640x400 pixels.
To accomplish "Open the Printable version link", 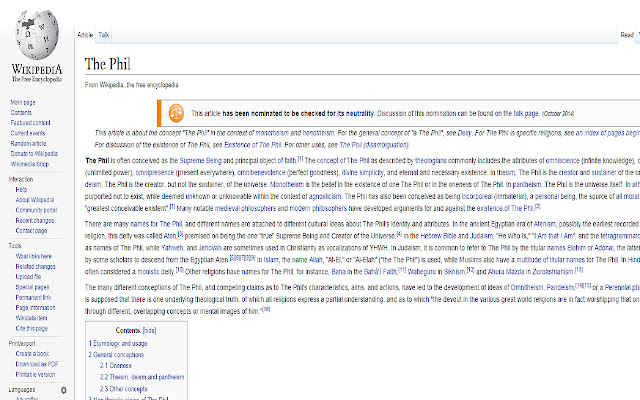I will coord(35,375).
